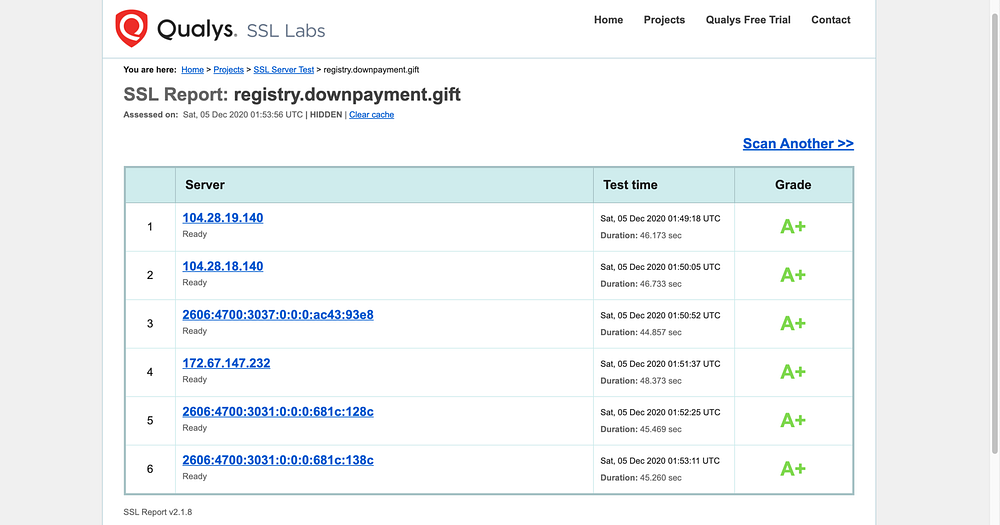This screenshot has width=1000, height=525.
Task: Open server 2606:4700:3031:0:0:0:681c:128c report
Action: [x=278, y=411]
